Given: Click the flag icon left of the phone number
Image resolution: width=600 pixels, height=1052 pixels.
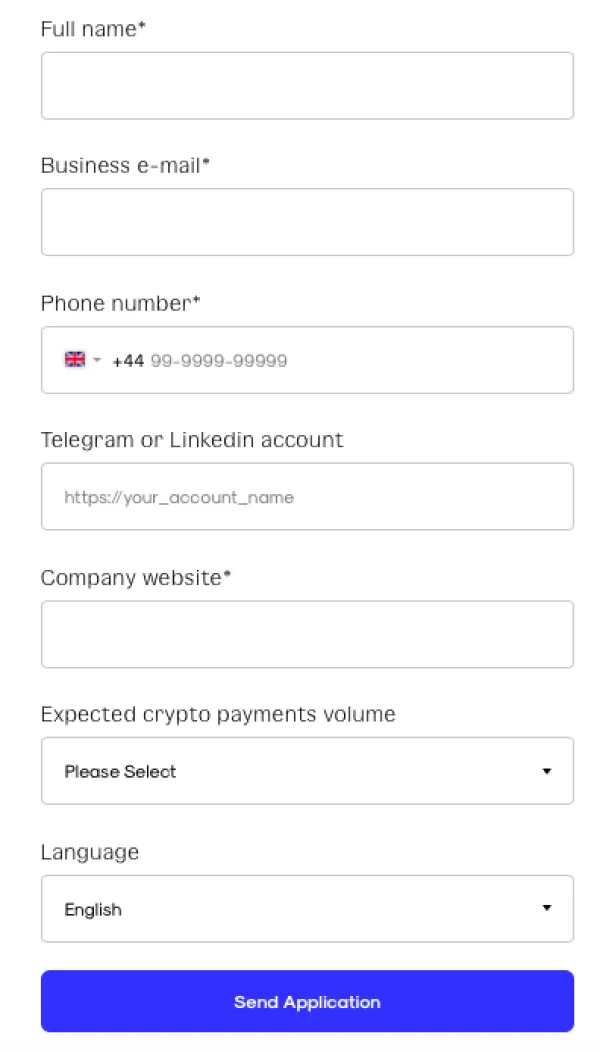Looking at the screenshot, I should tap(75, 359).
